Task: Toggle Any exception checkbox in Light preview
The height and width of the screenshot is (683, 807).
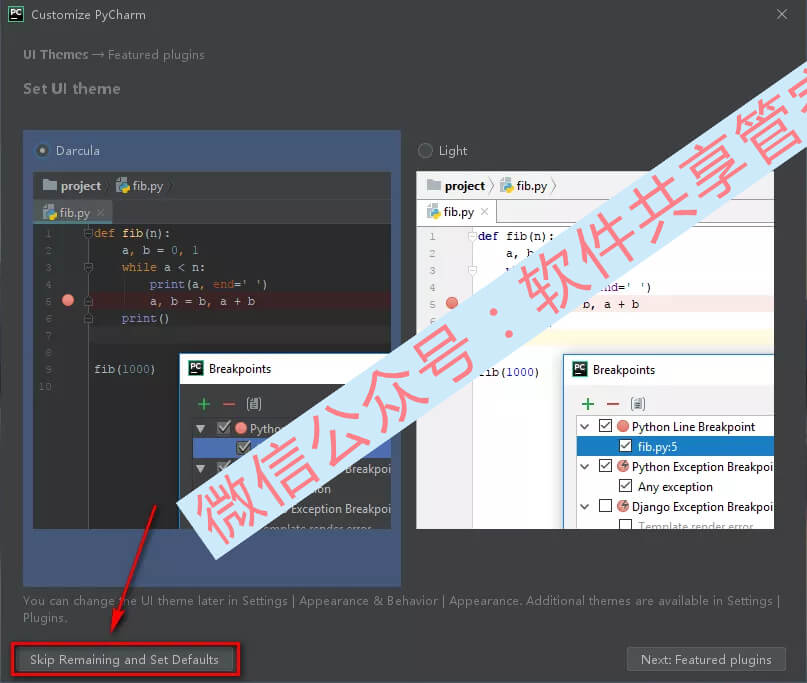Action: tap(625, 486)
